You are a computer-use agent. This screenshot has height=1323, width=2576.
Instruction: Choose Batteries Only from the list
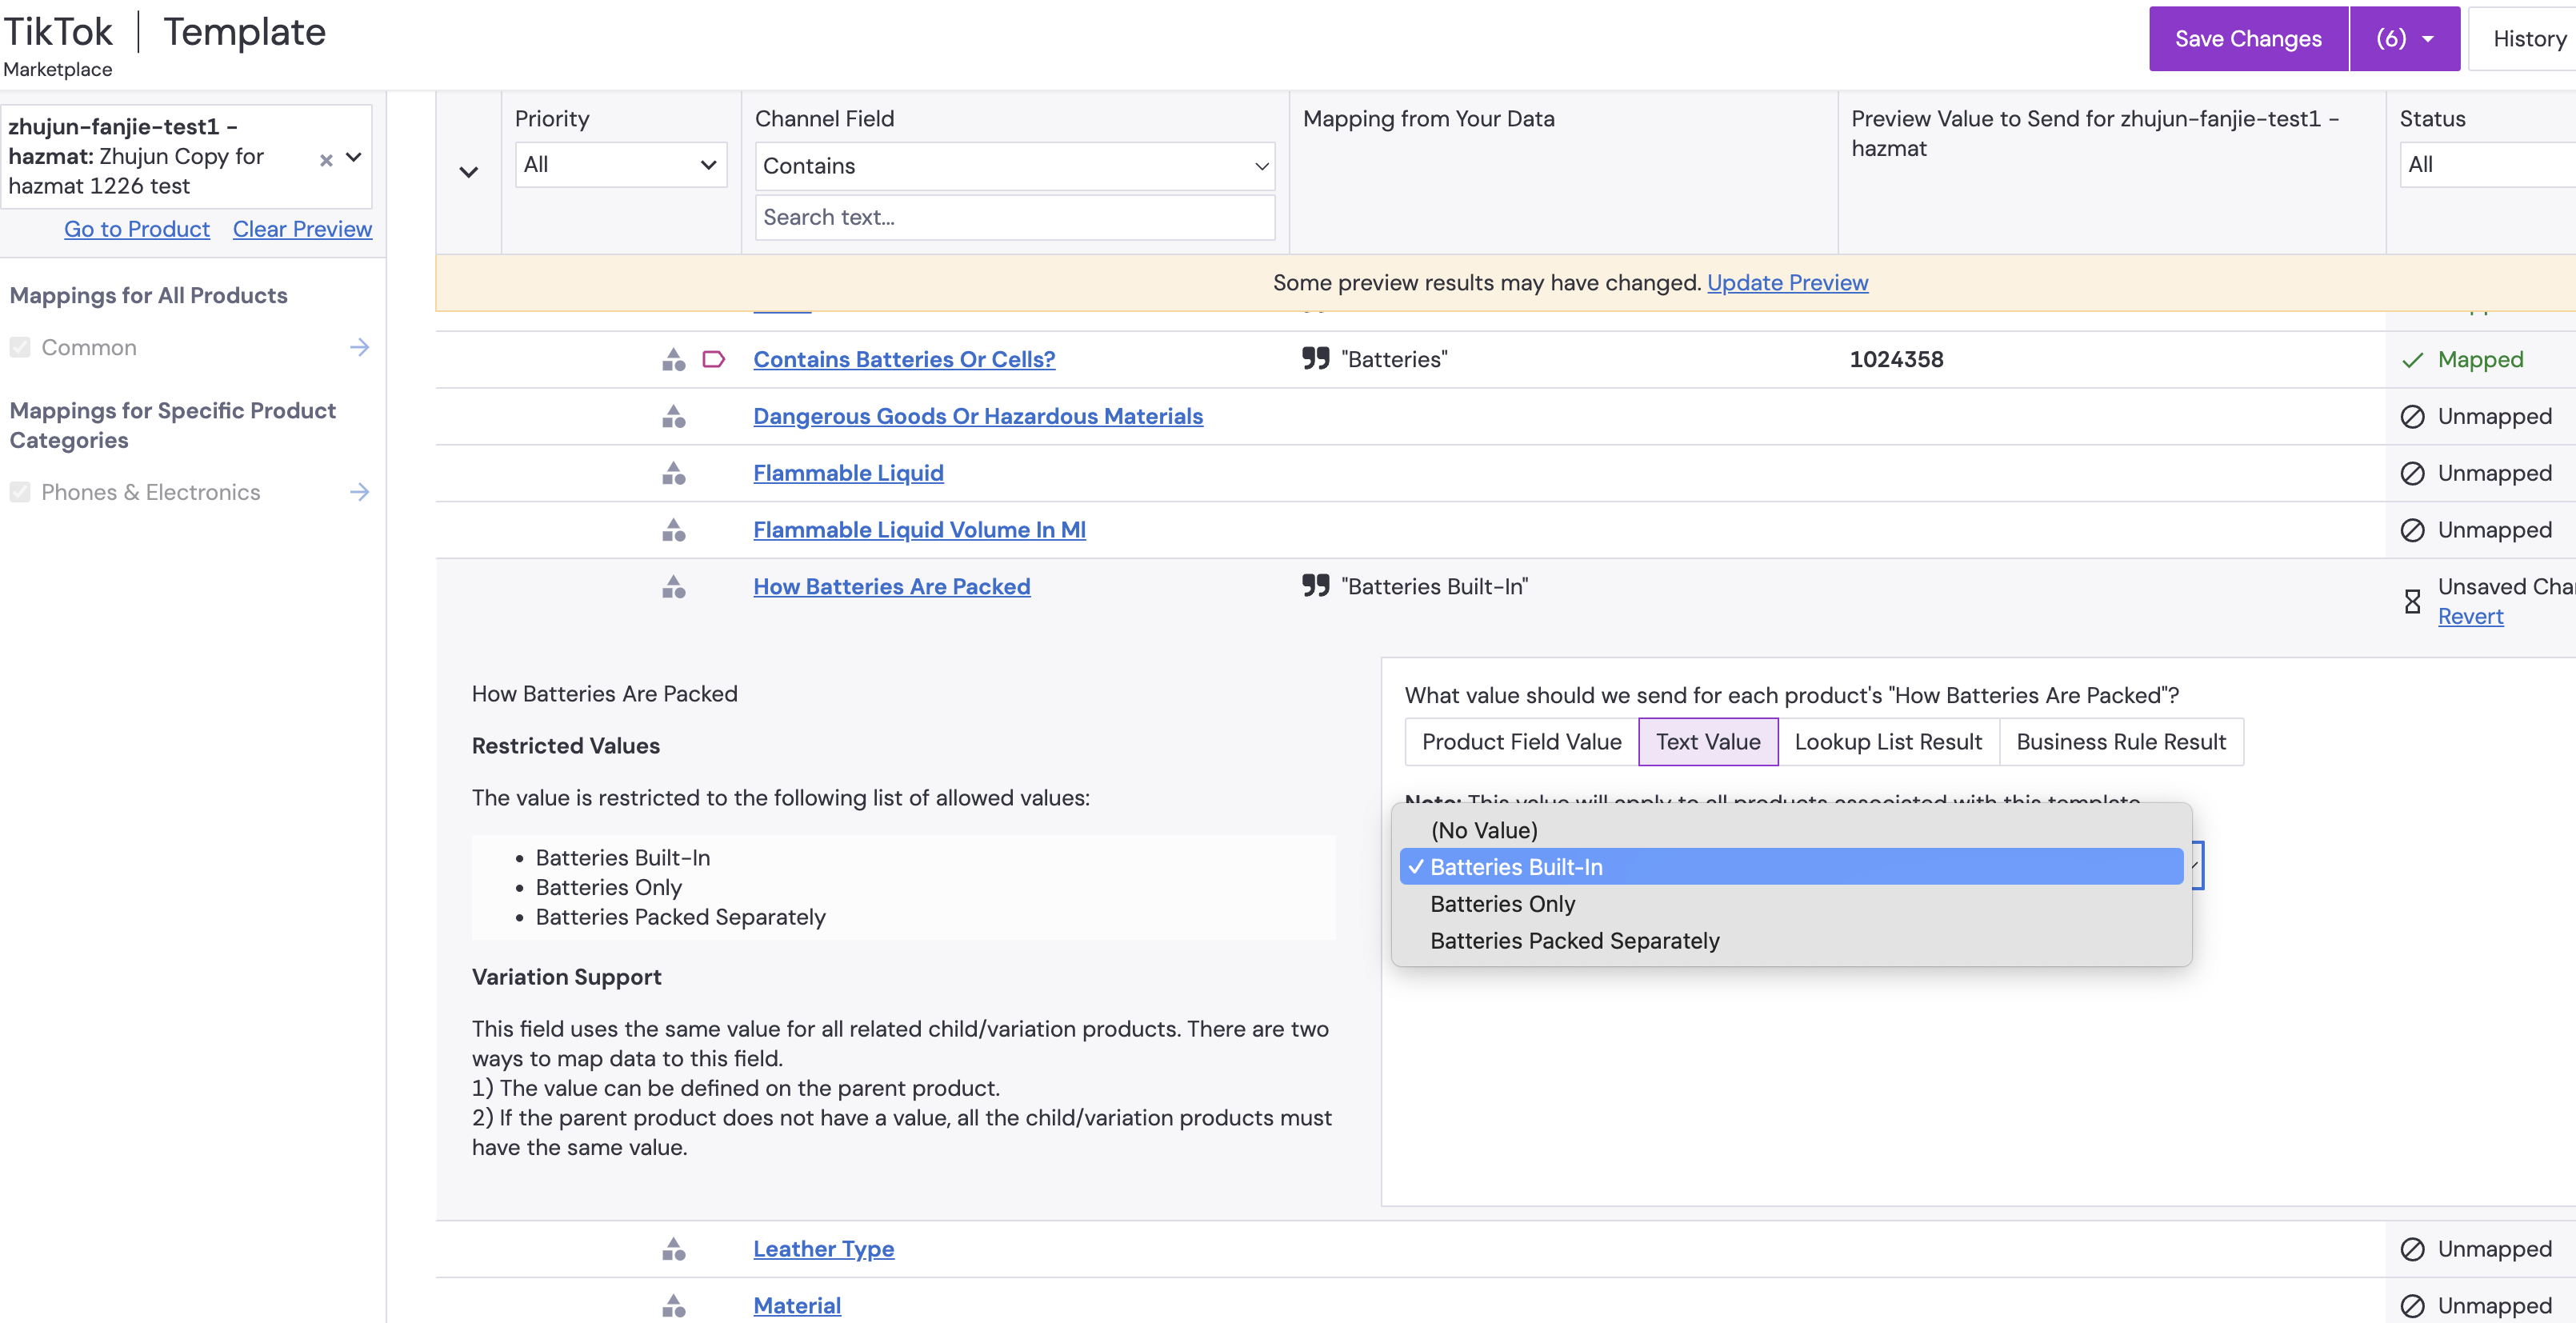pyautogui.click(x=1502, y=904)
